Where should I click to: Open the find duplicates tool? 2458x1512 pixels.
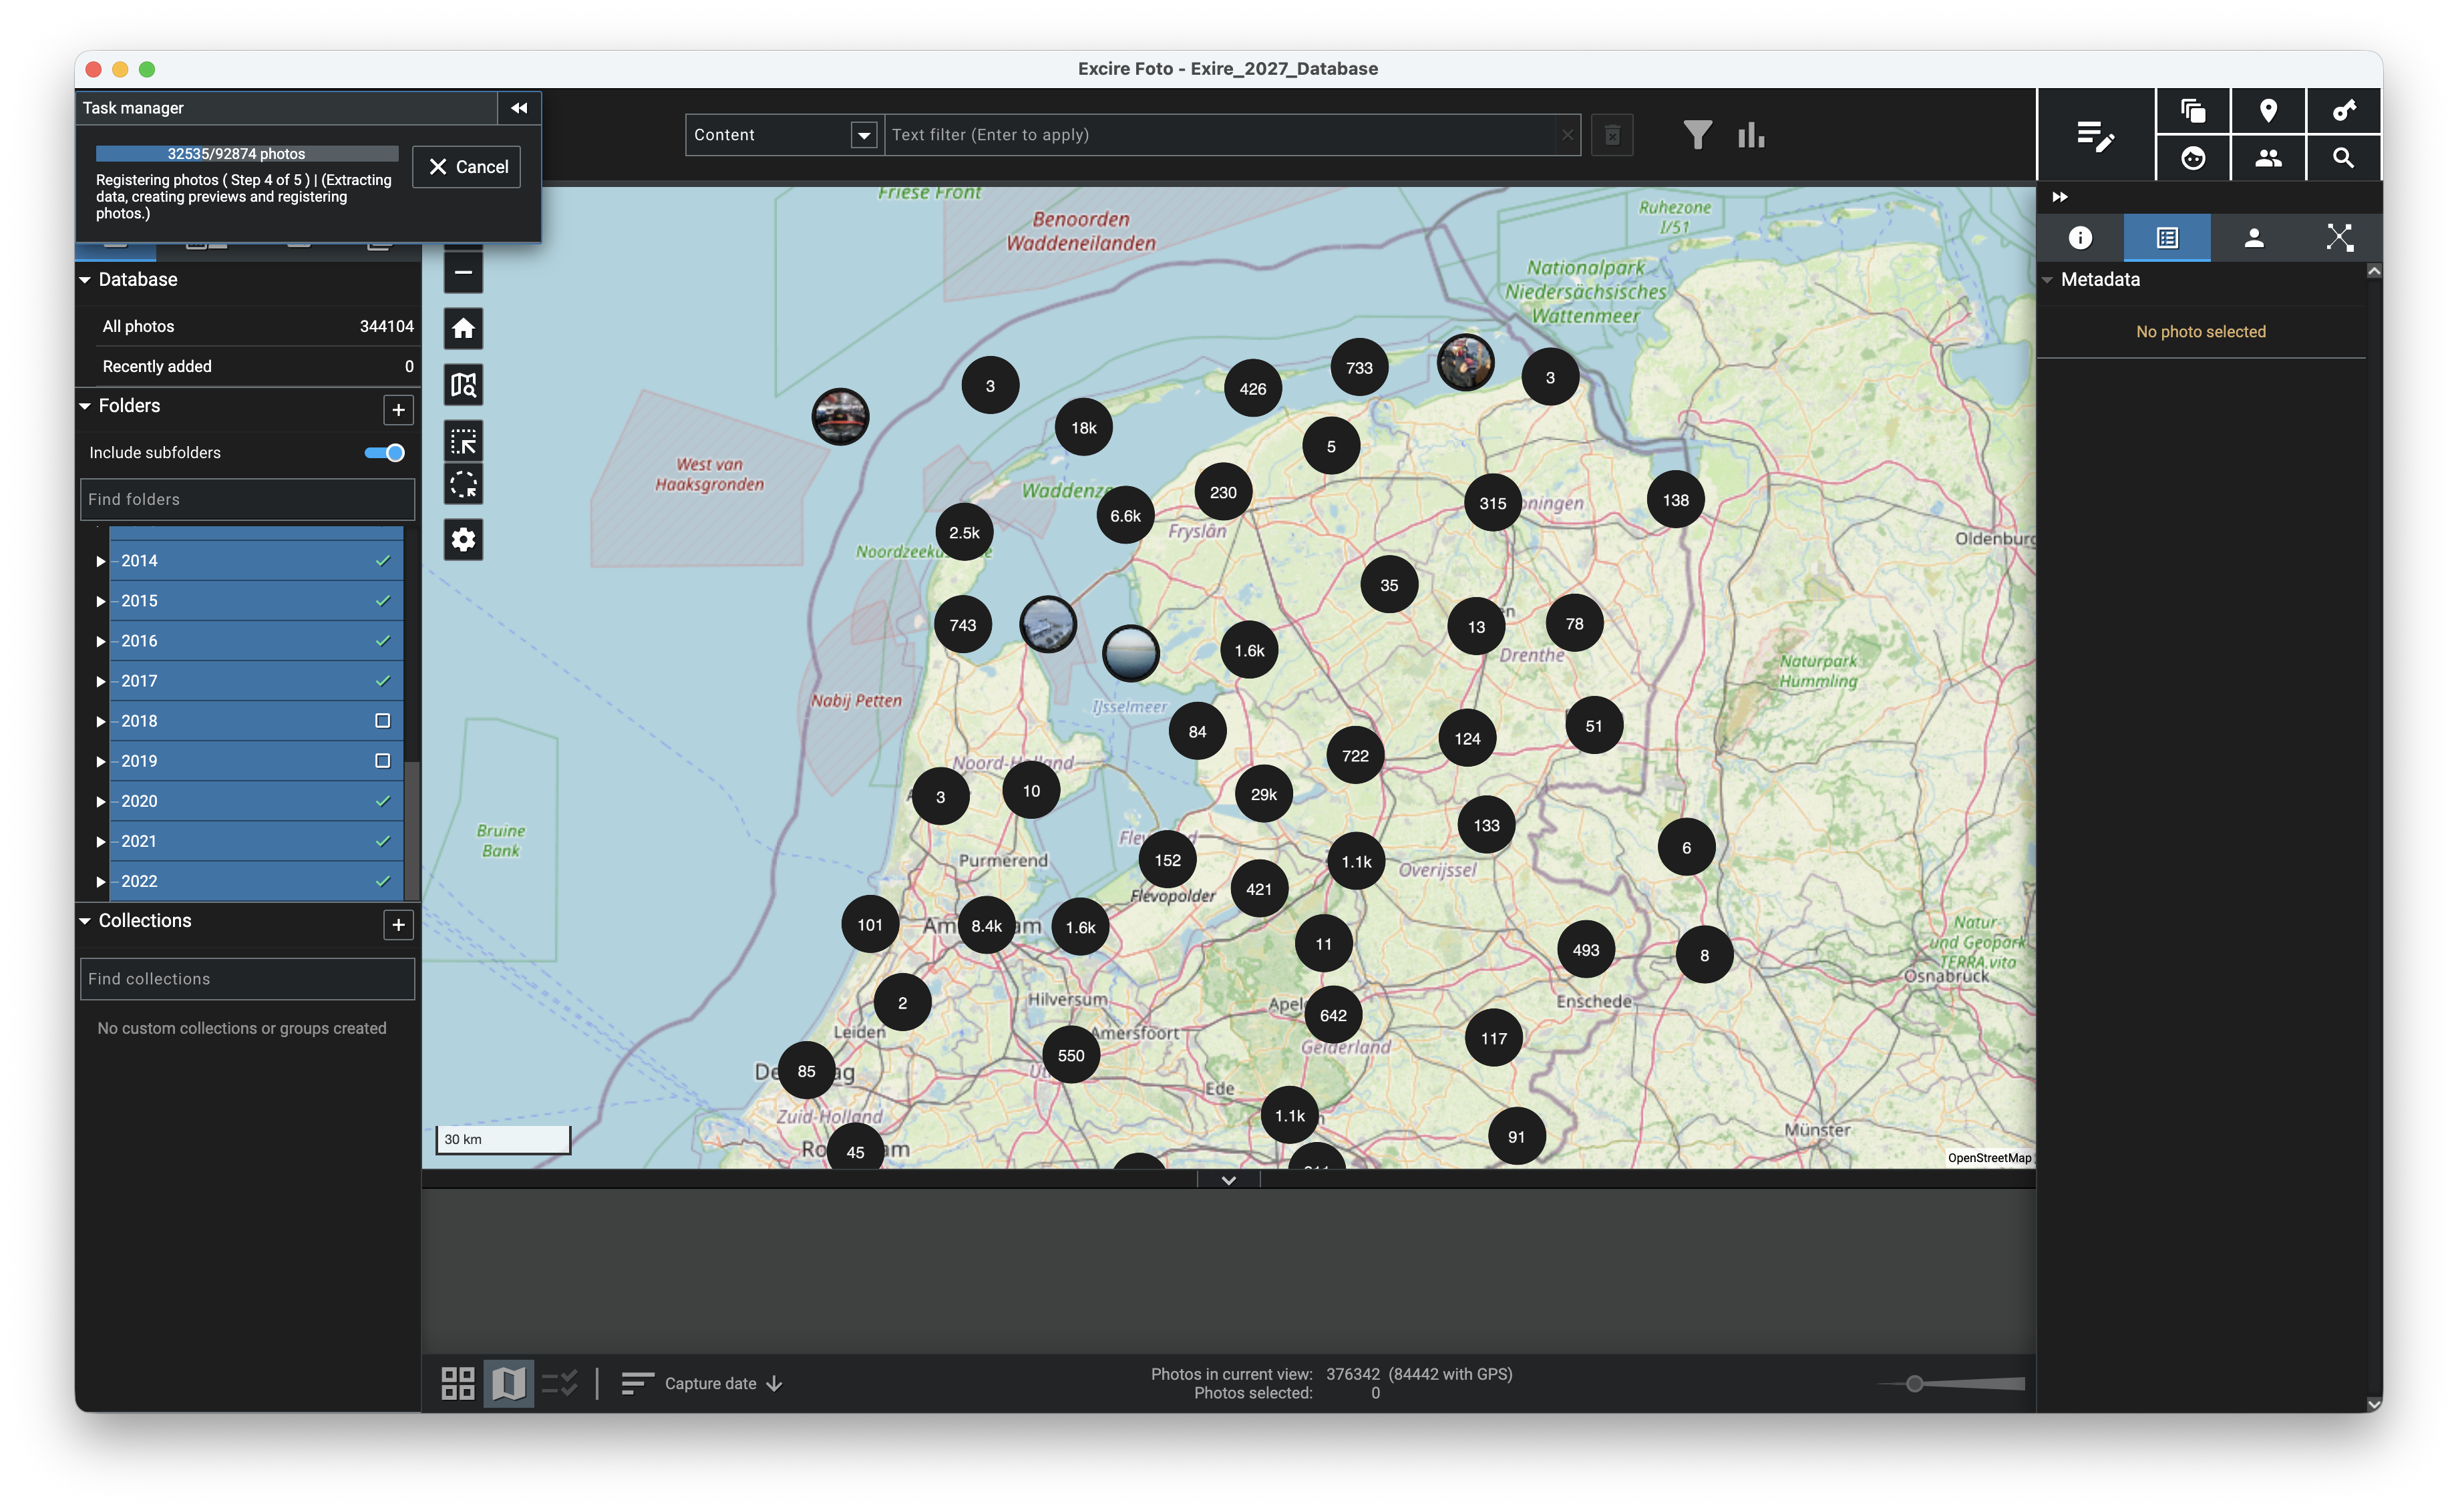[2193, 110]
